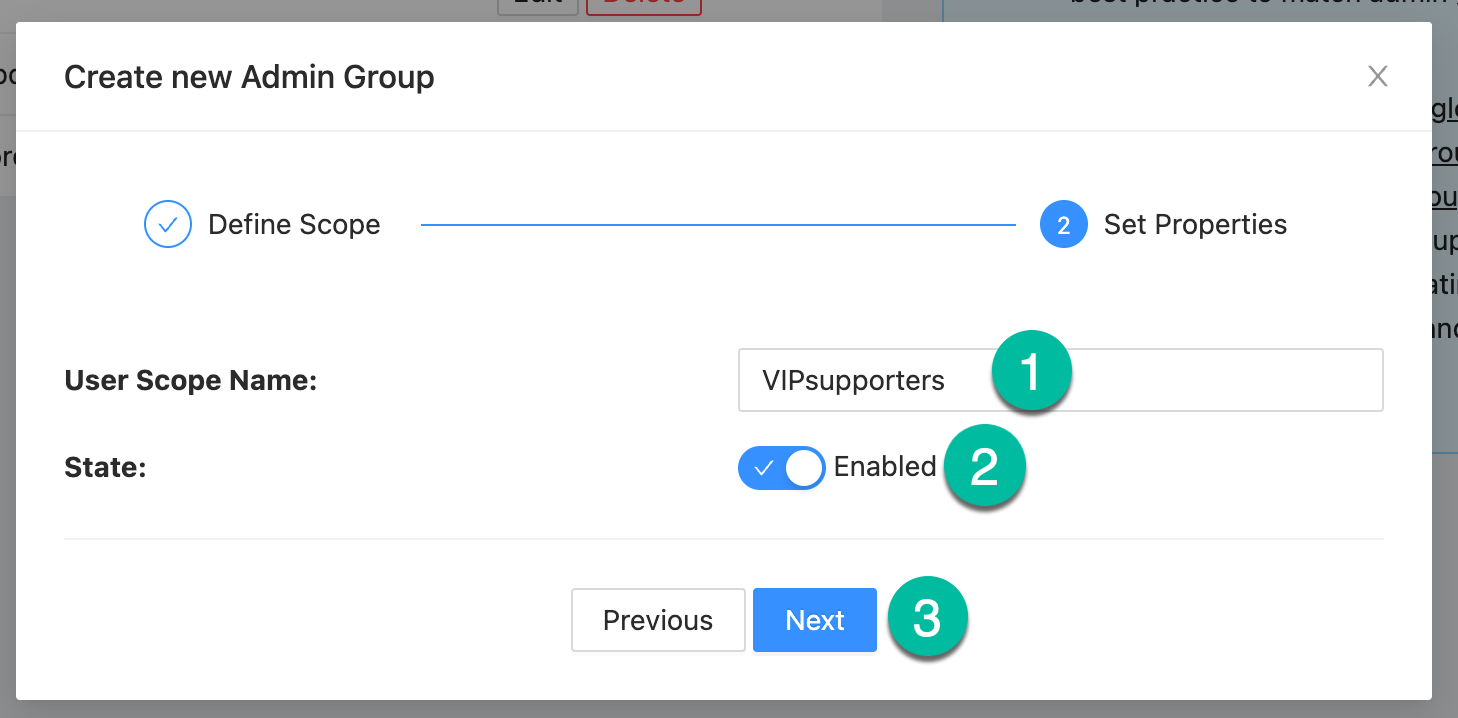Click the green badge numbered 2
The height and width of the screenshot is (718, 1458).
pyautogui.click(x=984, y=468)
